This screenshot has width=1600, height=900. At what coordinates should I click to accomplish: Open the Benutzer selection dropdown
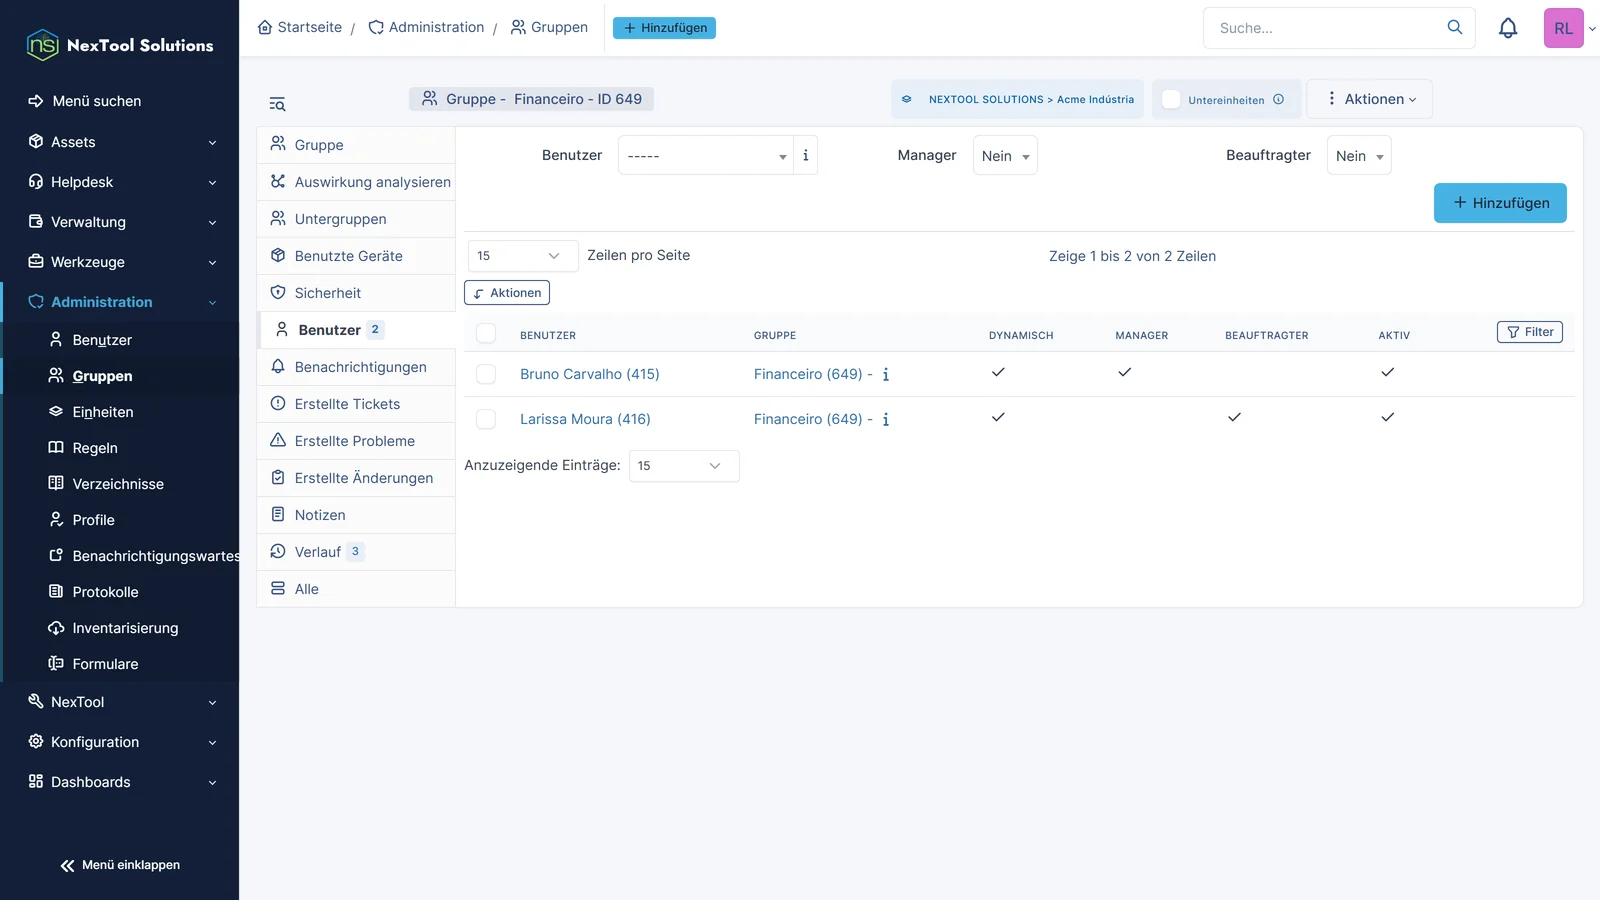coord(705,155)
